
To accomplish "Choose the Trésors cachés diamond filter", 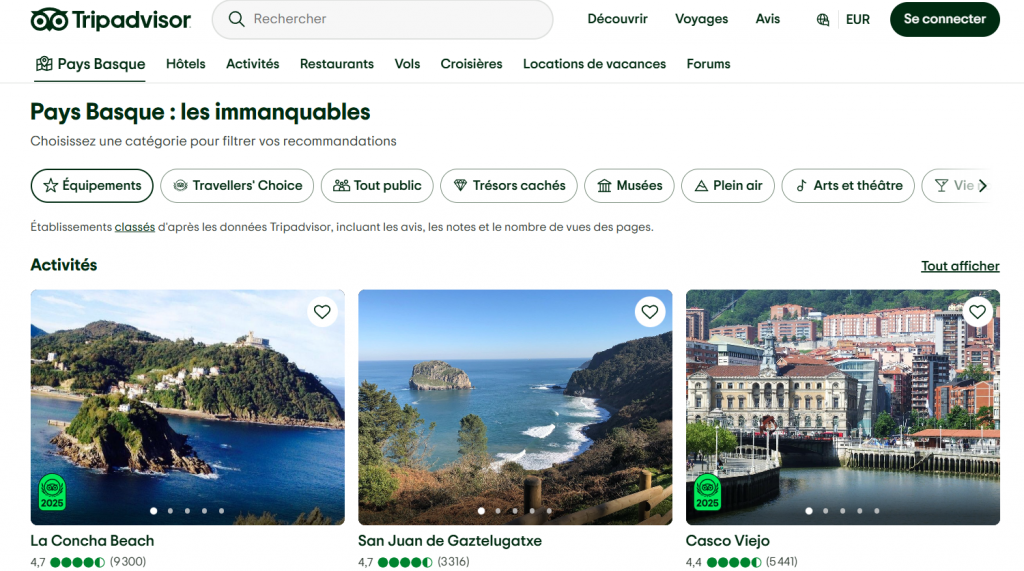I will pyautogui.click(x=509, y=185).
